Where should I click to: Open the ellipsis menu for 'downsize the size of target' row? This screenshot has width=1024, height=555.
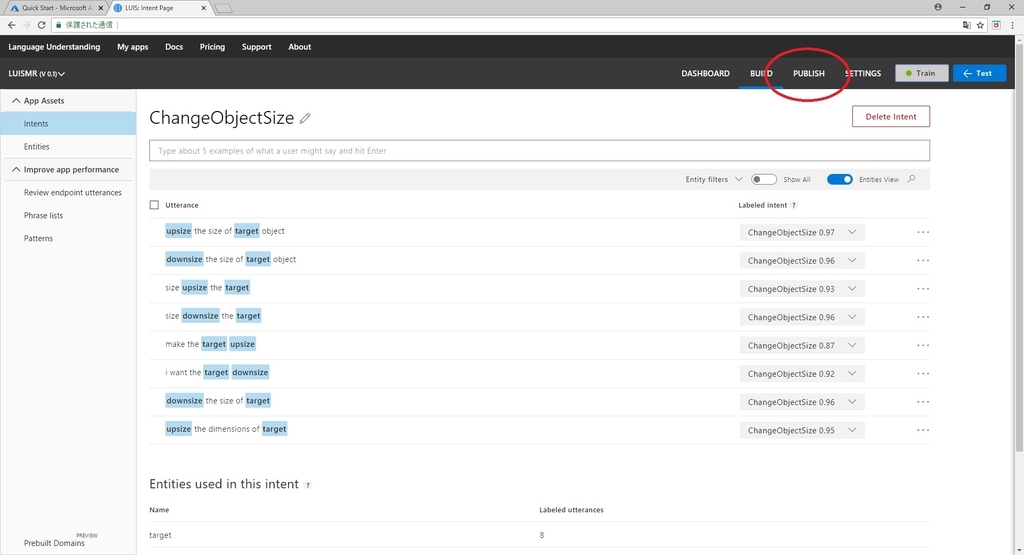click(x=923, y=402)
